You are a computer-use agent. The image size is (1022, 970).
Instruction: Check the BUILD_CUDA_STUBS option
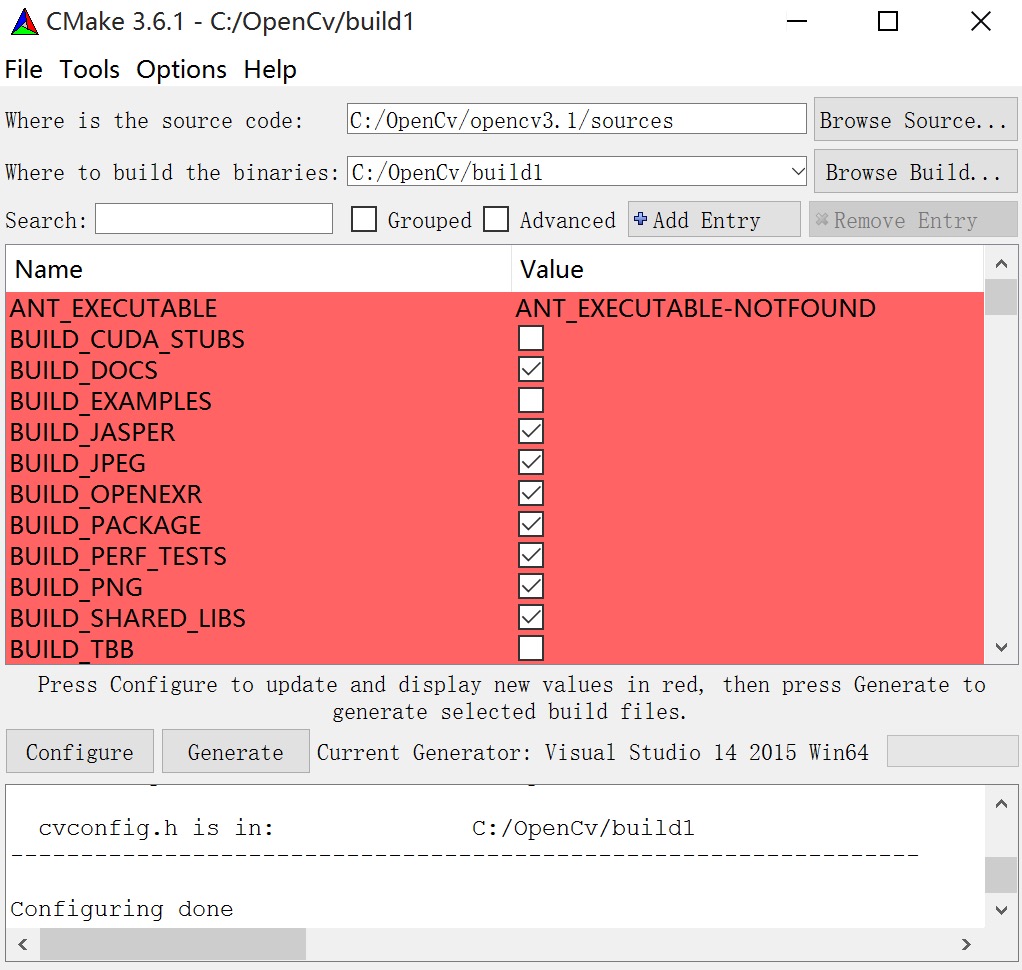[531, 338]
